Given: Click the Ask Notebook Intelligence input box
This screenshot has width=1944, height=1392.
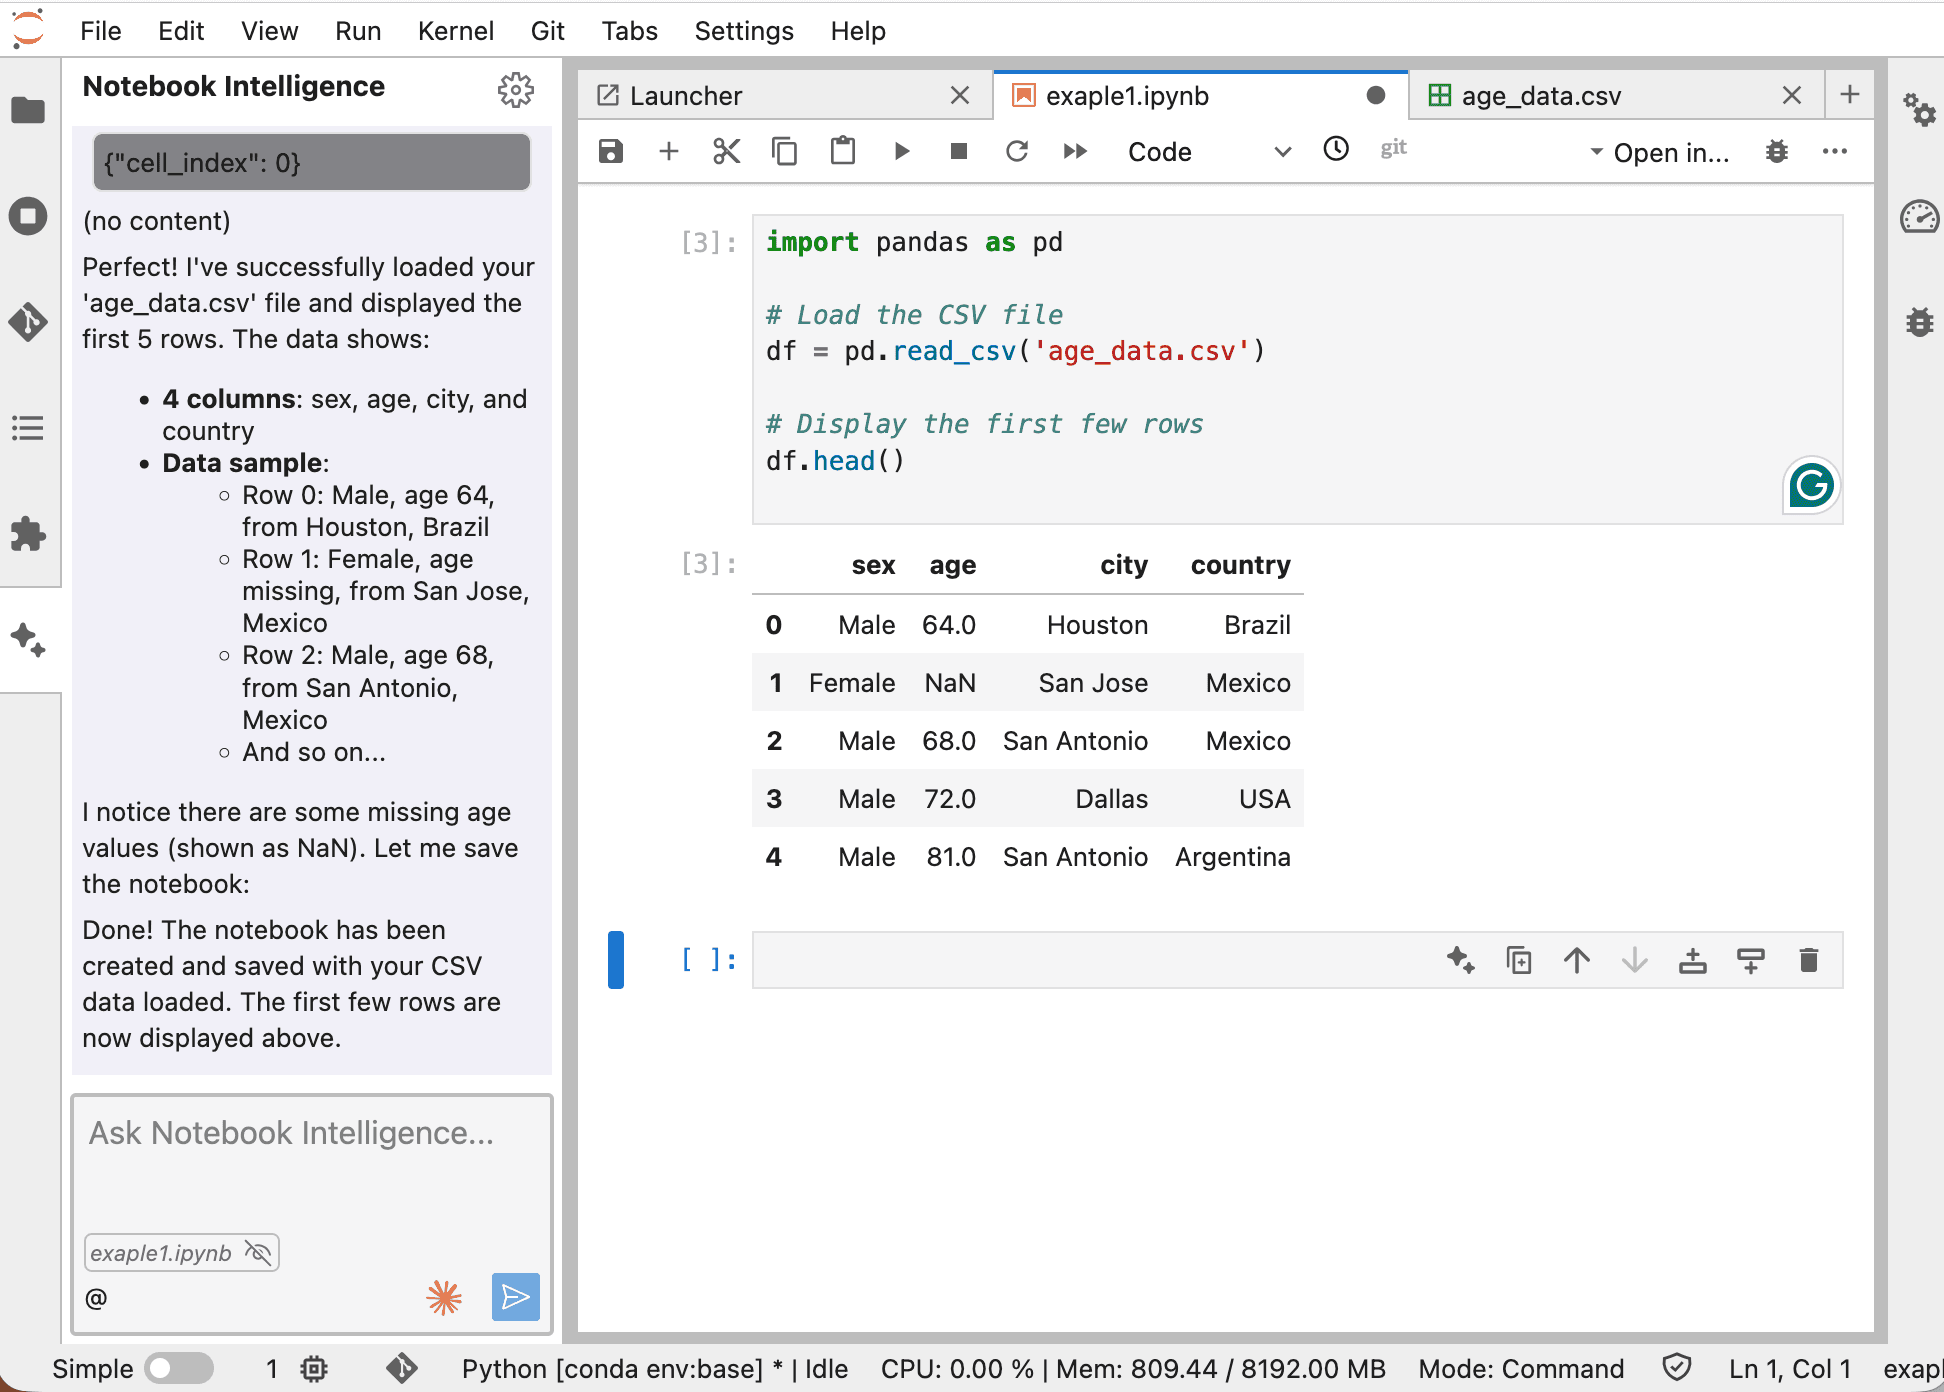Looking at the screenshot, I should [310, 1160].
